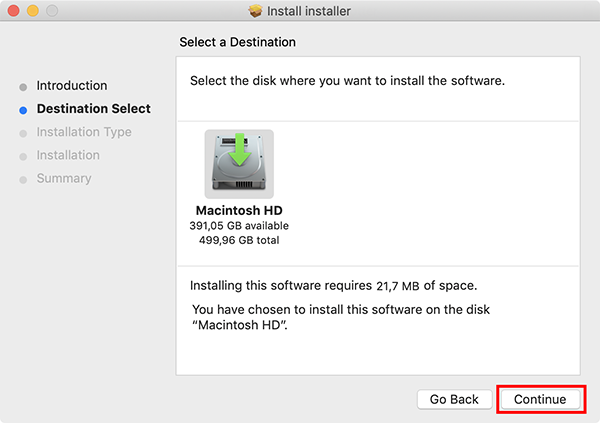Minimize the installer with the yellow button

click(32, 11)
